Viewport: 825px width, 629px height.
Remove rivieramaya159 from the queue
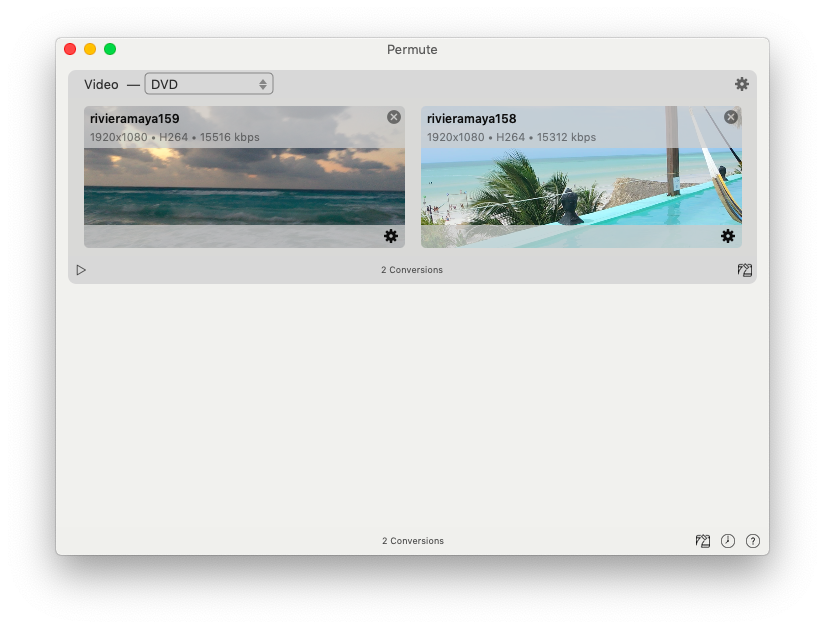(393, 116)
